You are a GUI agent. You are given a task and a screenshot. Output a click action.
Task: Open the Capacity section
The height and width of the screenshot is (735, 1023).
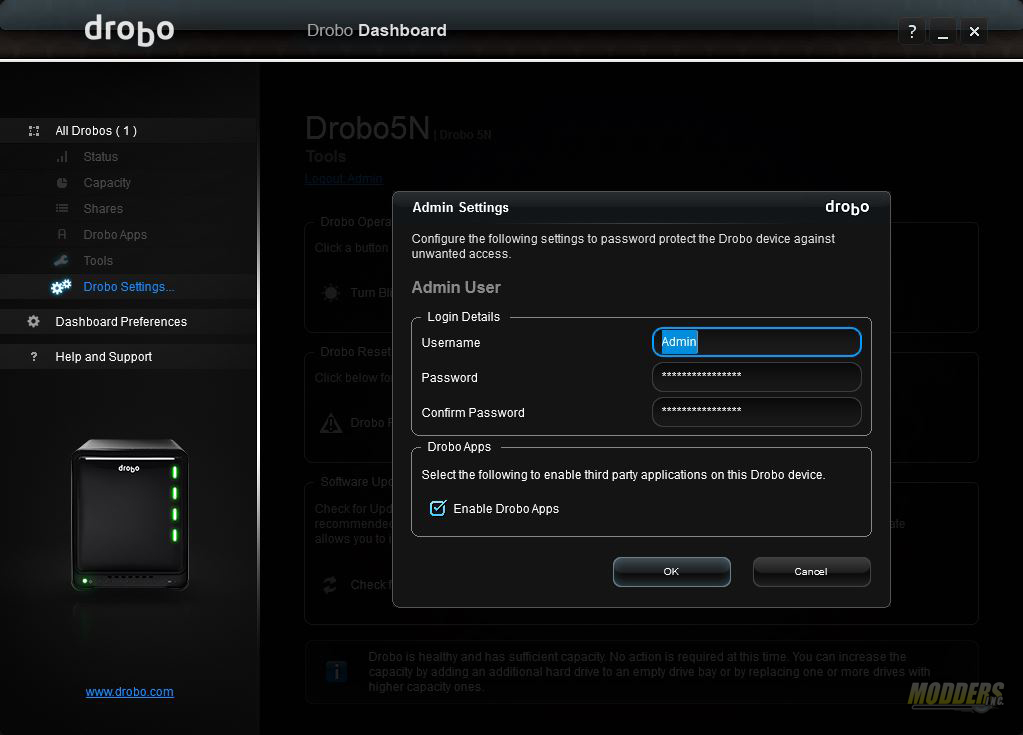point(107,183)
